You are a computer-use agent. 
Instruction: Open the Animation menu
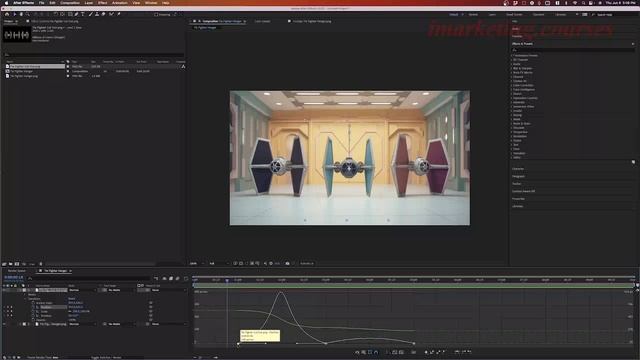click(x=120, y=3)
